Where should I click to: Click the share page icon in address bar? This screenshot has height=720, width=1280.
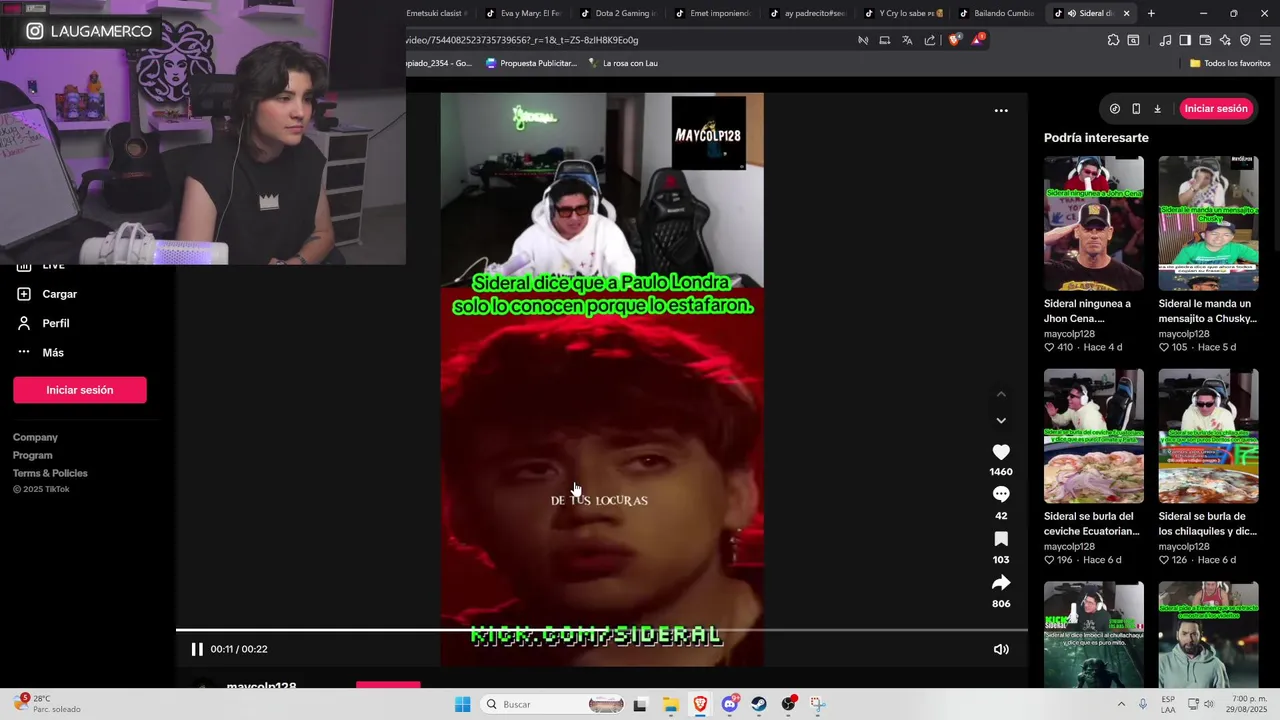[930, 40]
